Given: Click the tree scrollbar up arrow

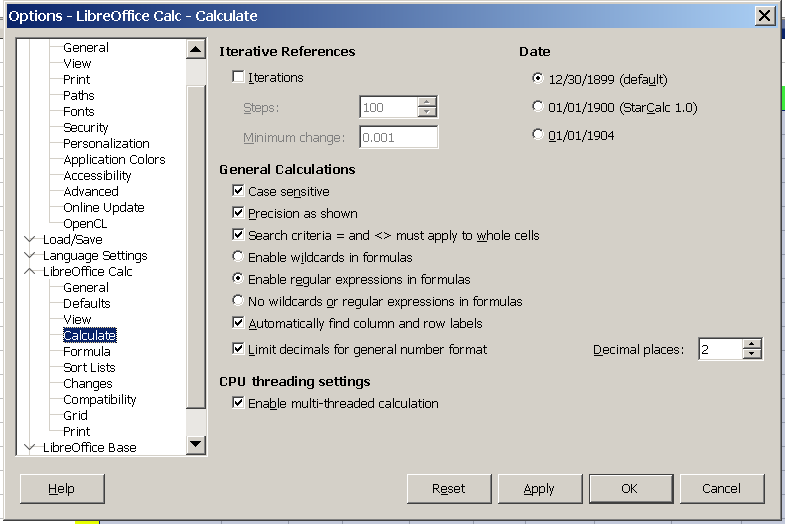Looking at the screenshot, I should coord(196,49).
